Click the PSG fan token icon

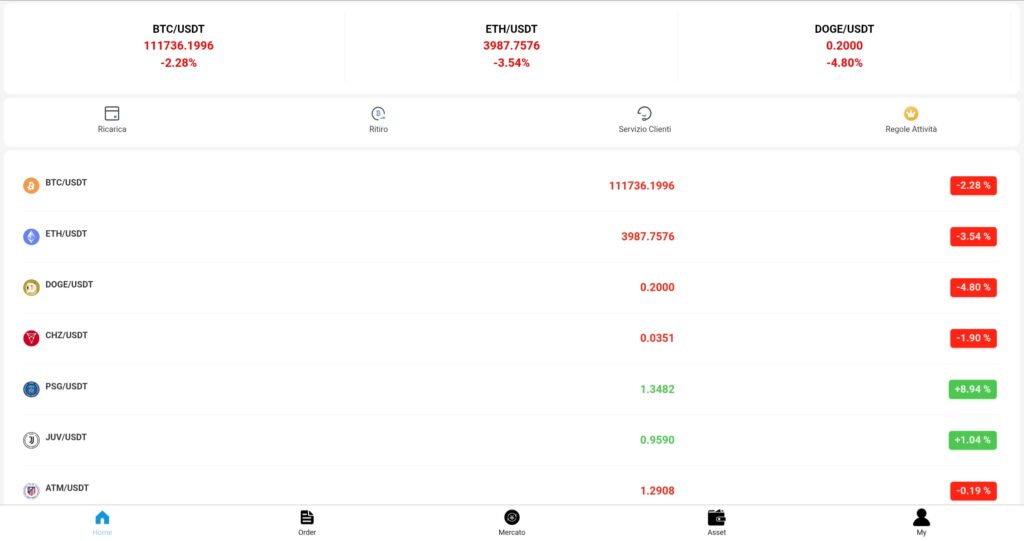pyautogui.click(x=31, y=389)
